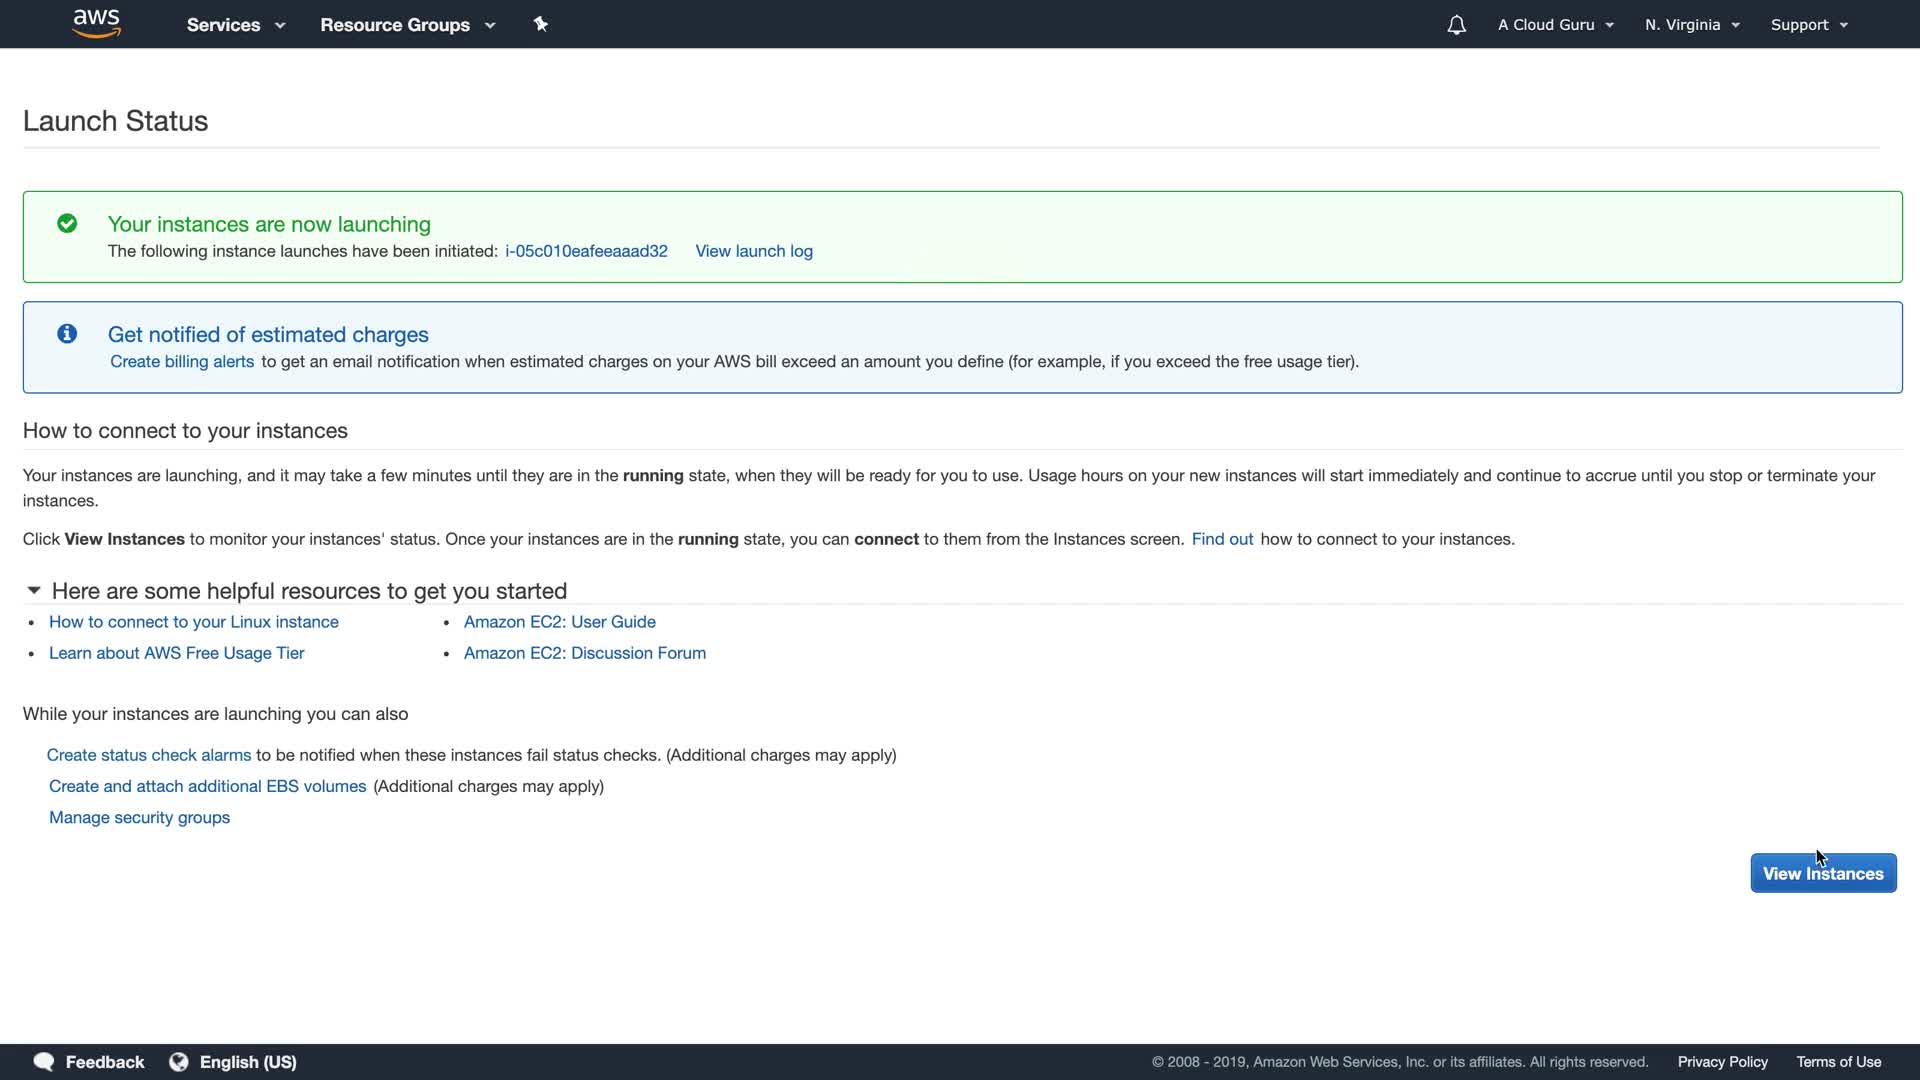
Task: Click the pin shortcuts icon in navbar
Action: [x=541, y=24]
